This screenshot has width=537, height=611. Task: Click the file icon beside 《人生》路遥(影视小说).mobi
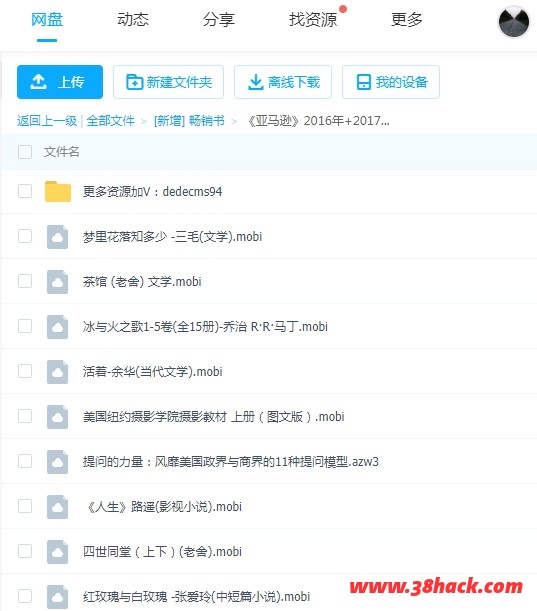pyautogui.click(x=57, y=507)
